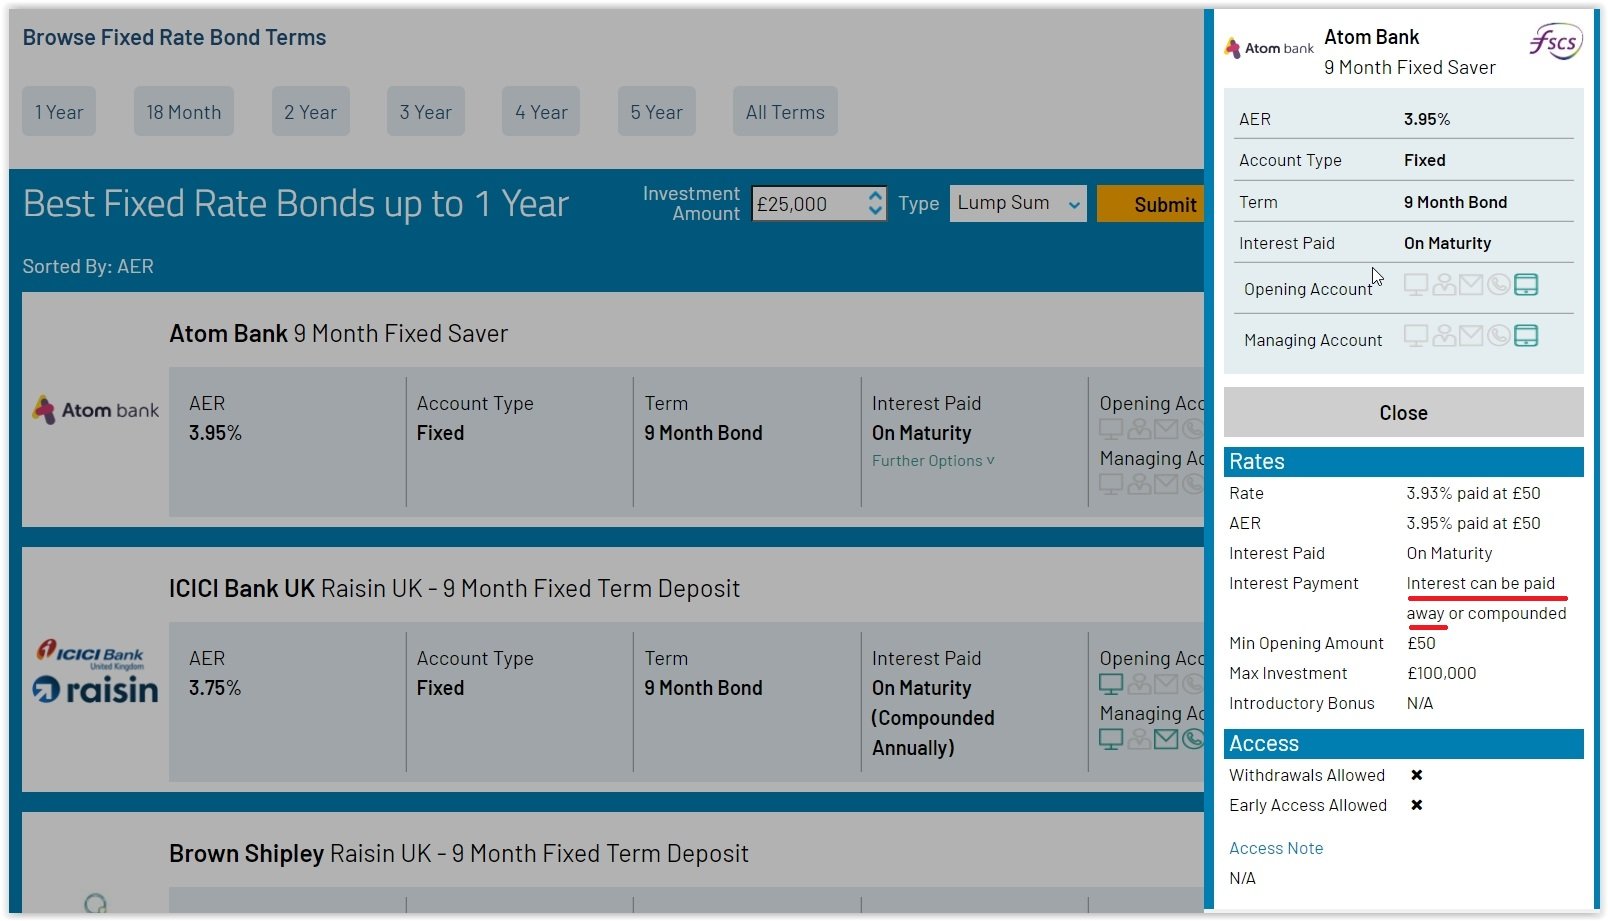The image size is (1608, 921).
Task: Click mobile app icon in panel's Managing Account row
Action: click(x=1526, y=336)
